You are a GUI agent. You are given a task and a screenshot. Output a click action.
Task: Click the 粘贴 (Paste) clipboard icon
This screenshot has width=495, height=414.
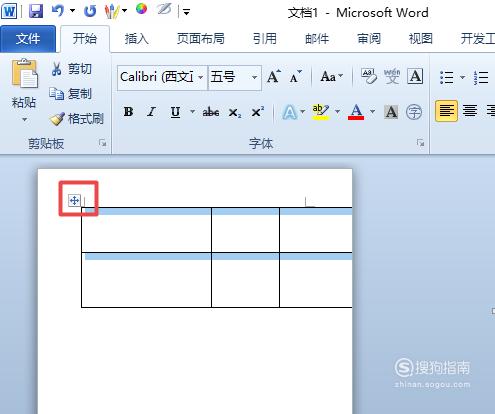[x=24, y=73]
